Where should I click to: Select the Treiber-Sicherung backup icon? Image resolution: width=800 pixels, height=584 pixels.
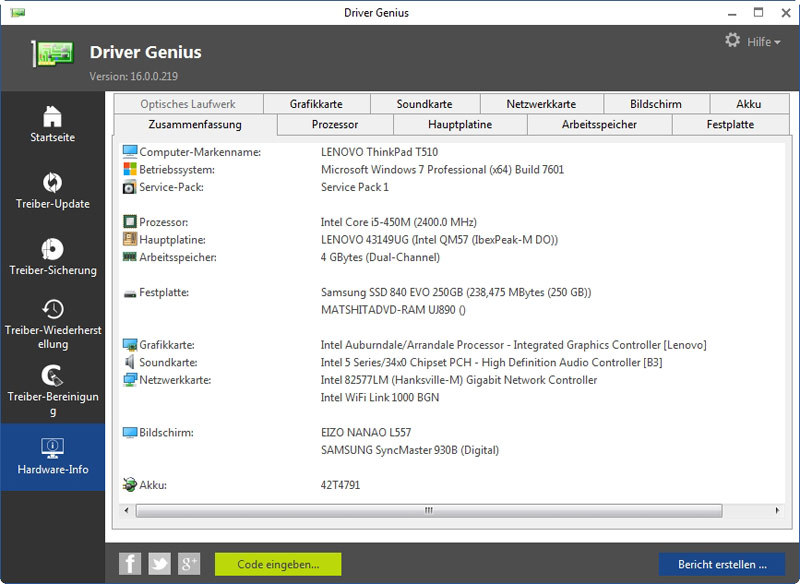tap(52, 248)
